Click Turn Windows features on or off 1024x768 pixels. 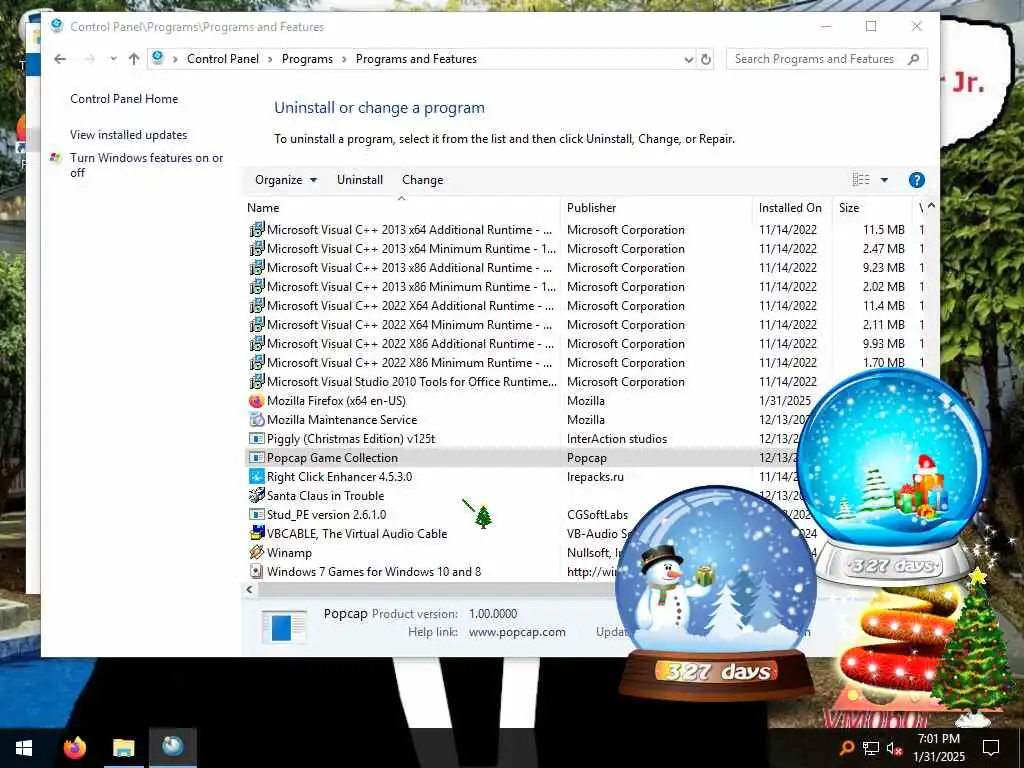(x=146, y=165)
